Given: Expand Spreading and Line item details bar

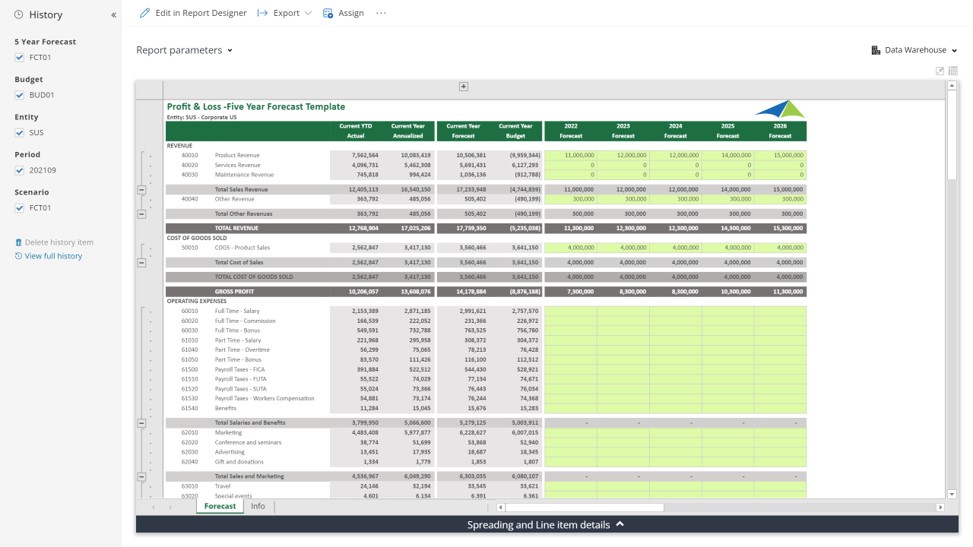Looking at the screenshot, I should [546, 524].
